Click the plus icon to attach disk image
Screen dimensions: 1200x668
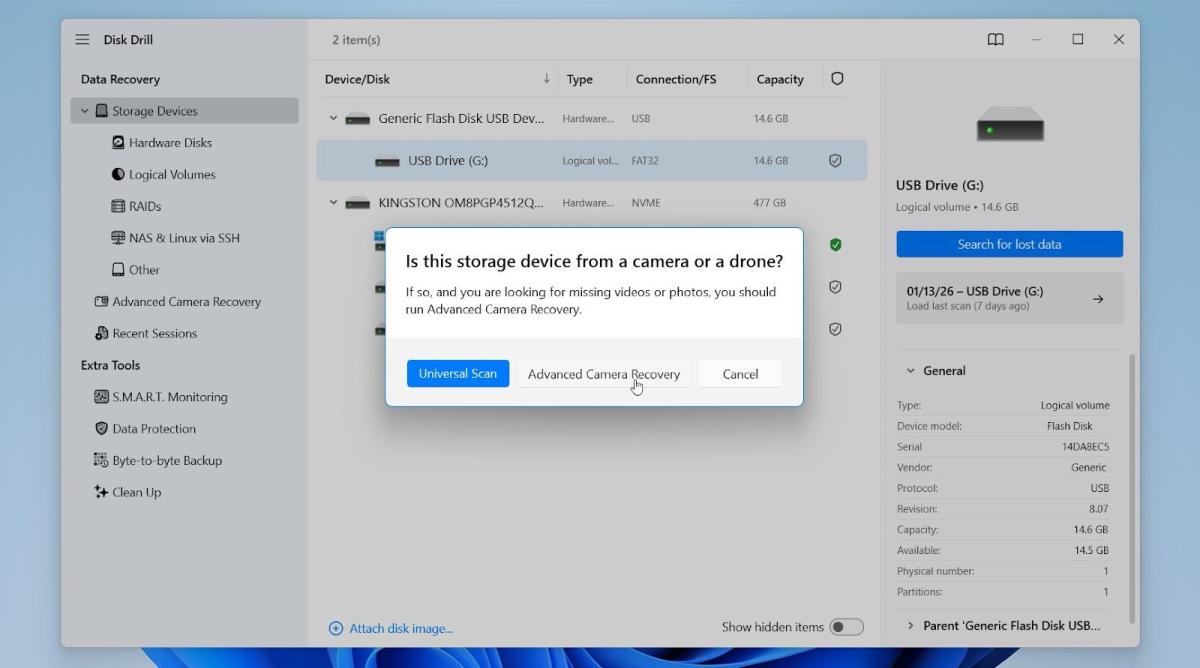point(336,628)
